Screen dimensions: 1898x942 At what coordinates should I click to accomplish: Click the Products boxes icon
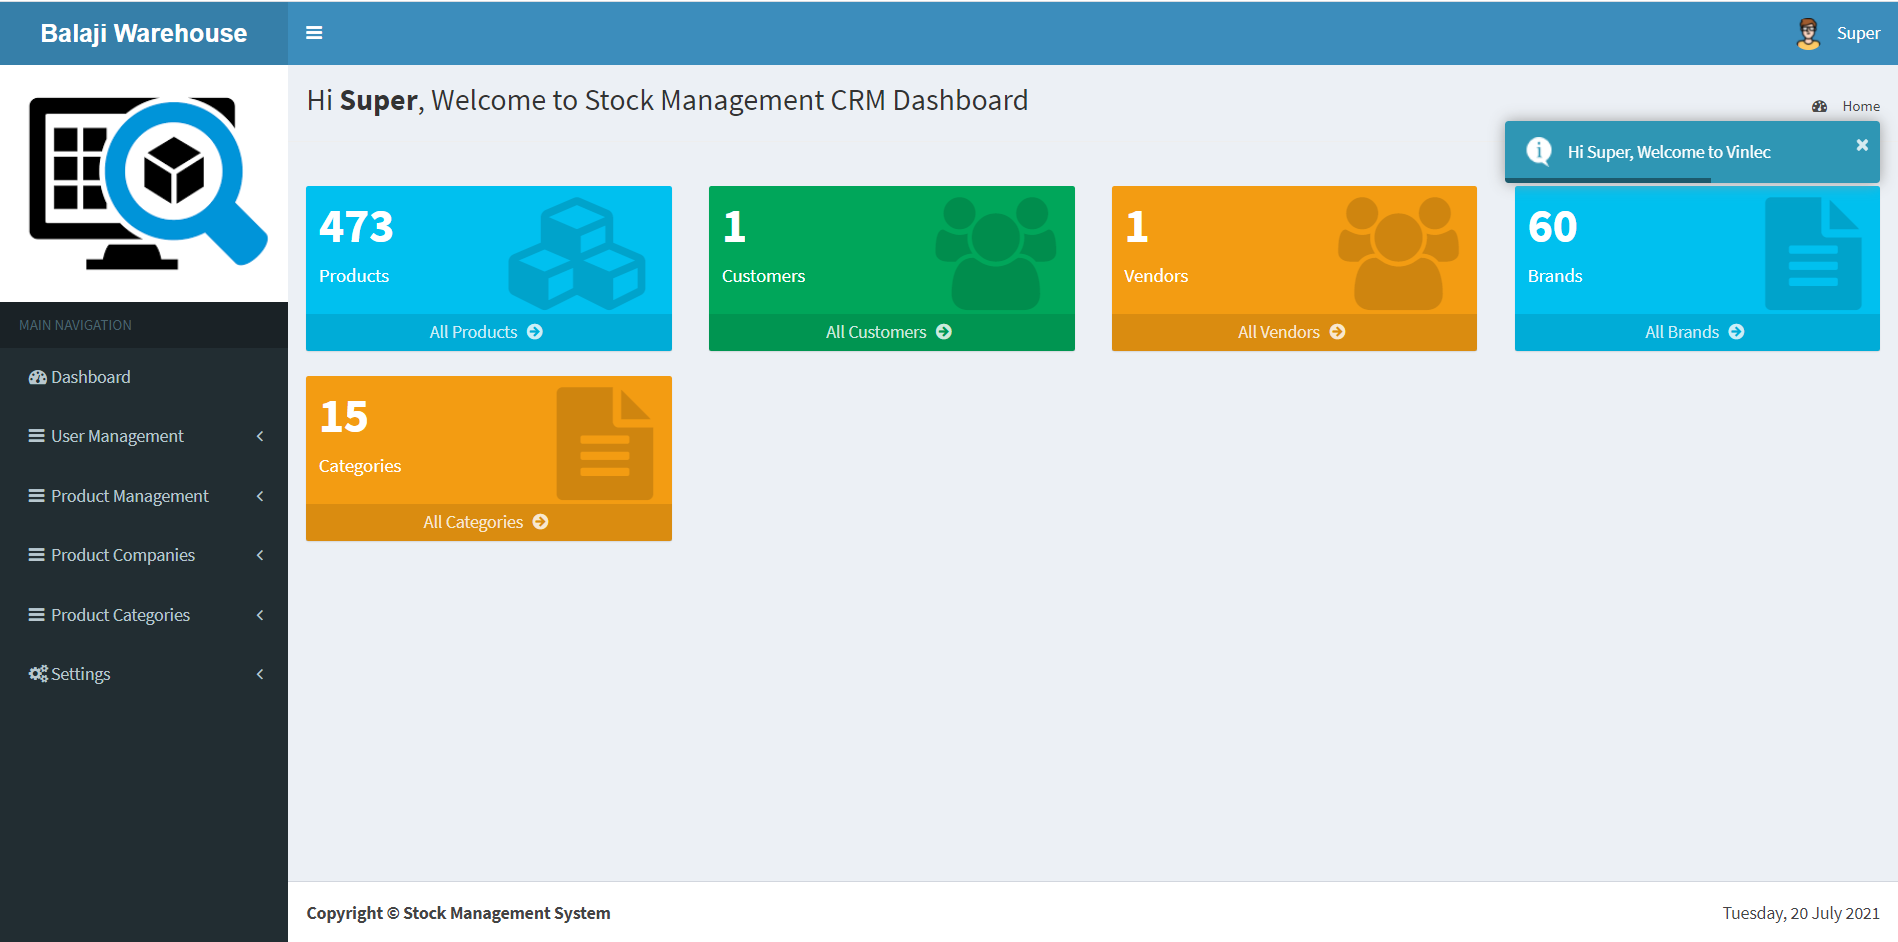[x=577, y=254]
